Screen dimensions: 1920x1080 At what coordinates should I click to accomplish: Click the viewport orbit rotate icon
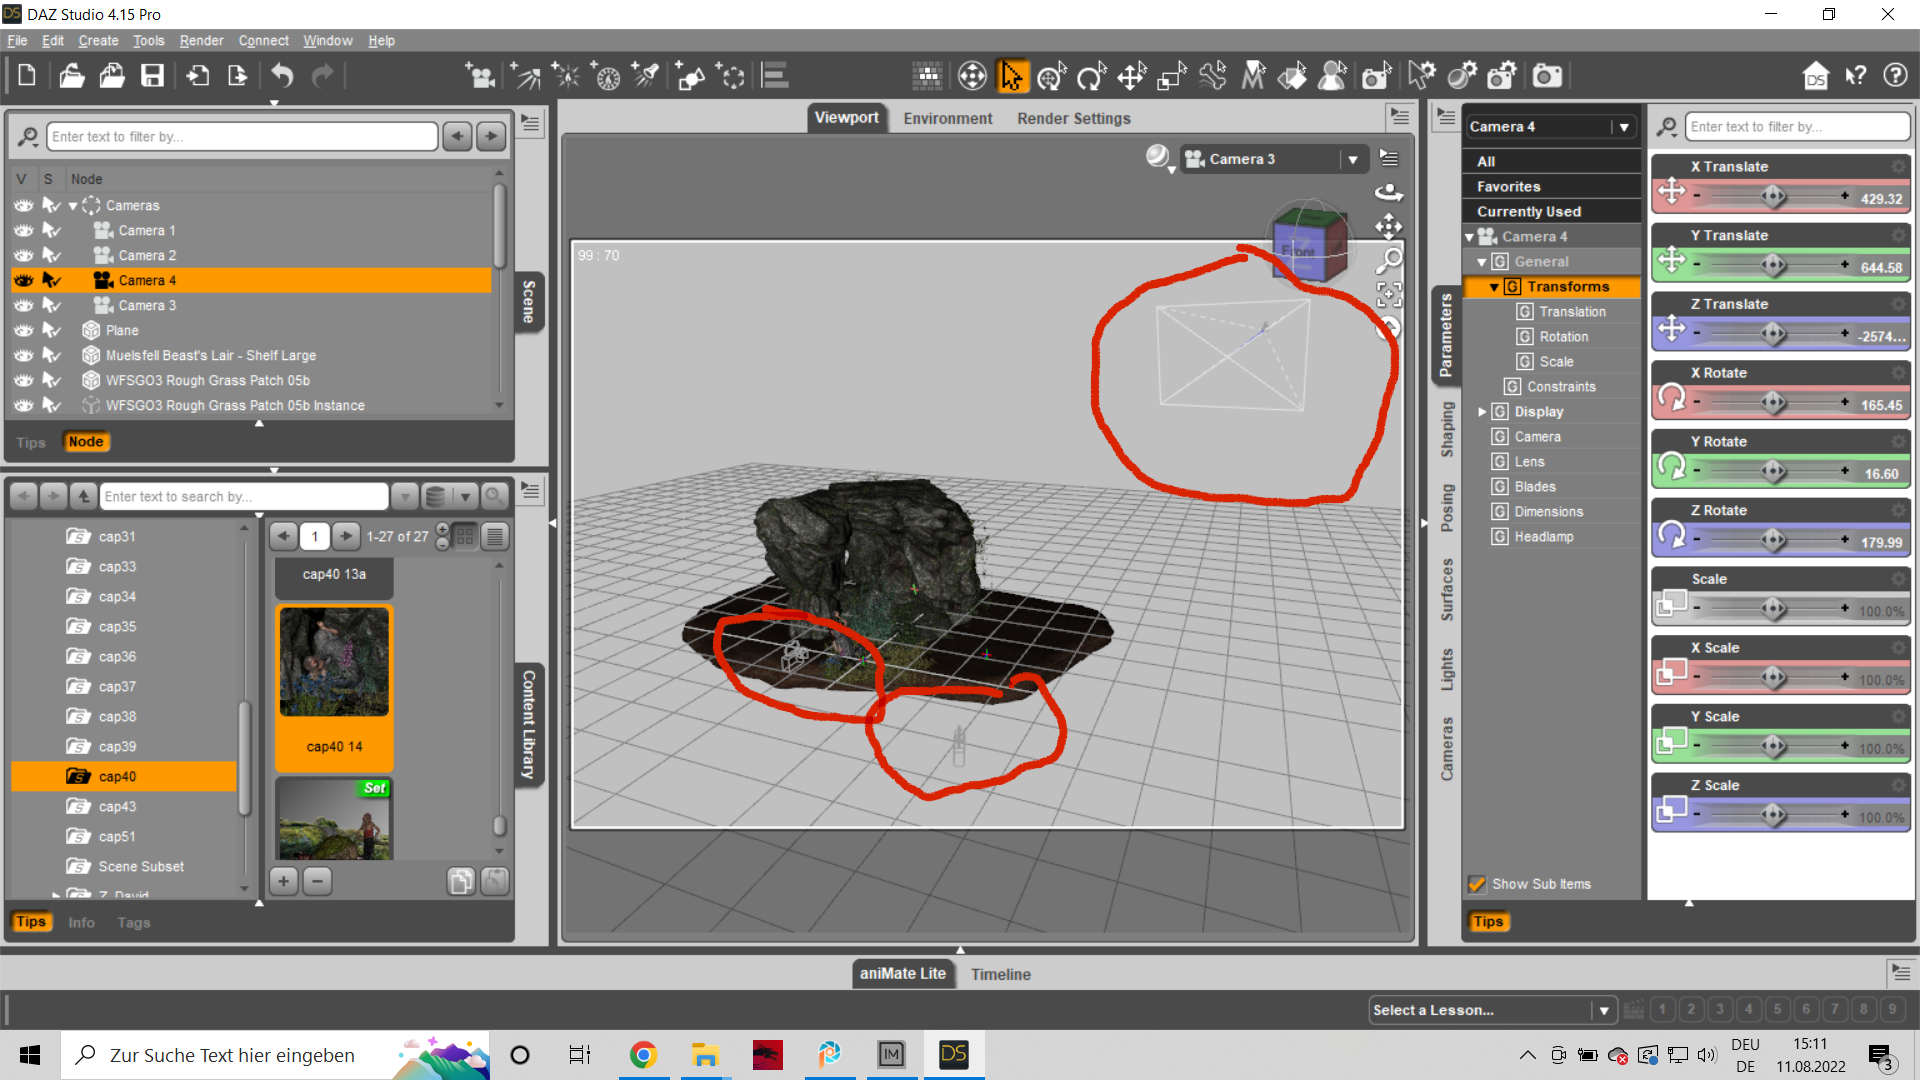coord(1389,193)
